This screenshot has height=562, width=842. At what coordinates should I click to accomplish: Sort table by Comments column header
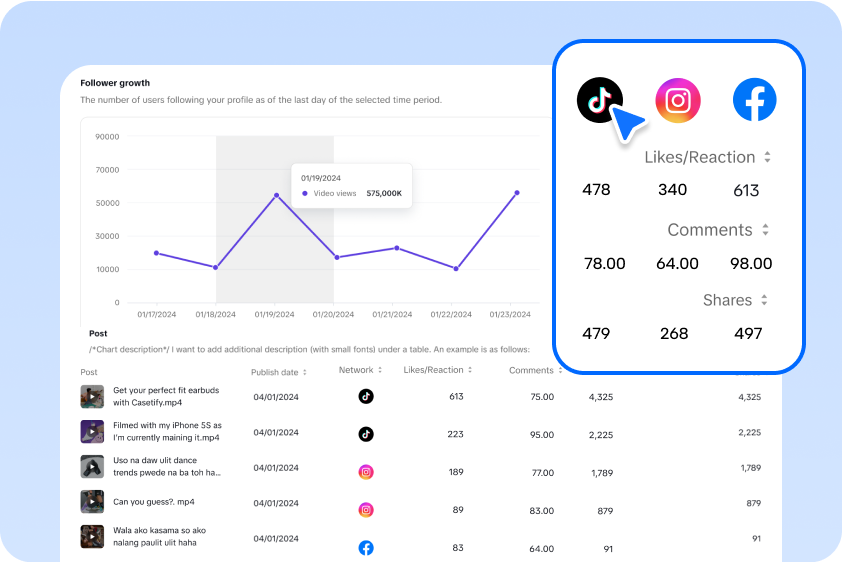[x=535, y=370]
